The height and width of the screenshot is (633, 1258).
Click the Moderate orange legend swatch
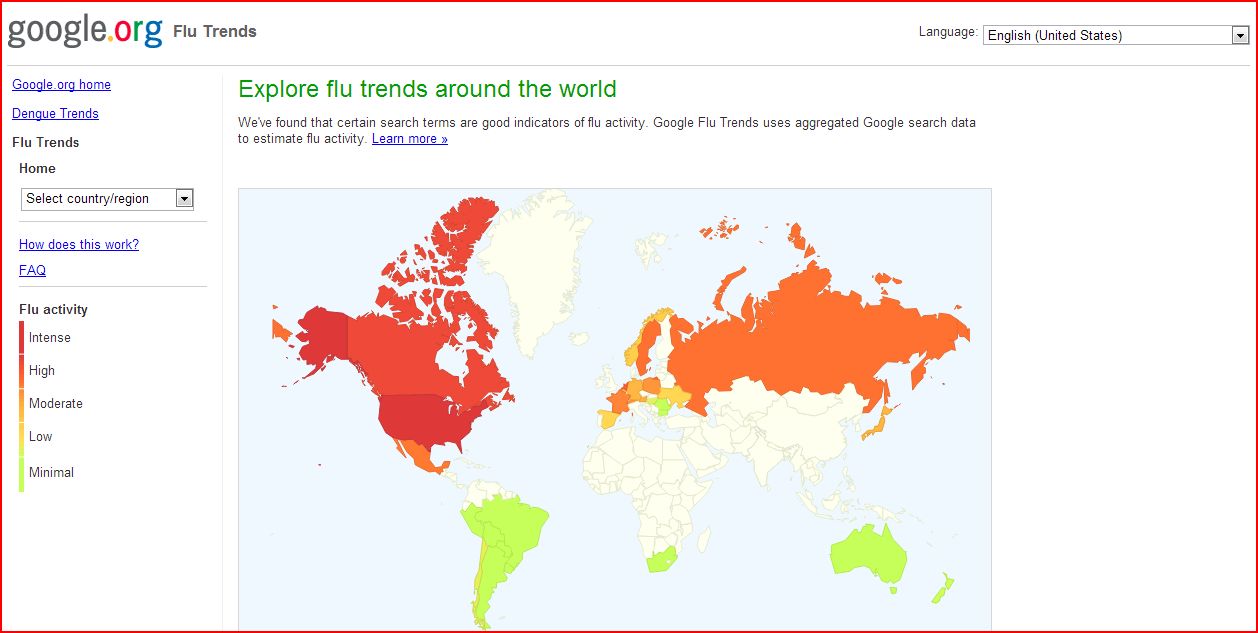pos(22,404)
